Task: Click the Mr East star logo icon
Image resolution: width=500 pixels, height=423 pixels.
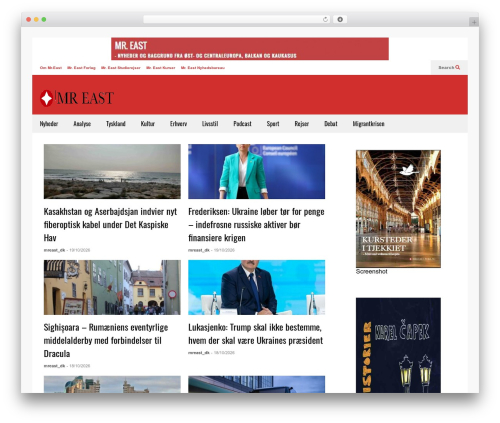Action: 46,98
